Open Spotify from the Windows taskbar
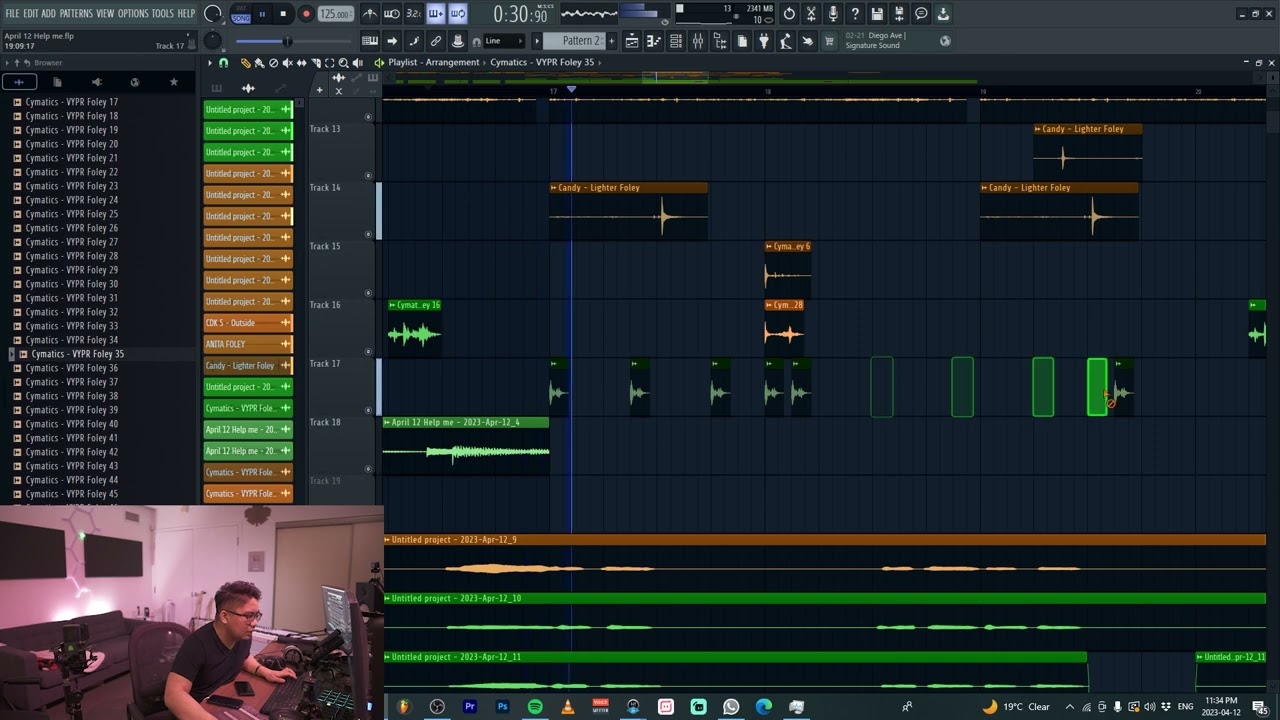This screenshot has width=1280, height=720. (535, 707)
